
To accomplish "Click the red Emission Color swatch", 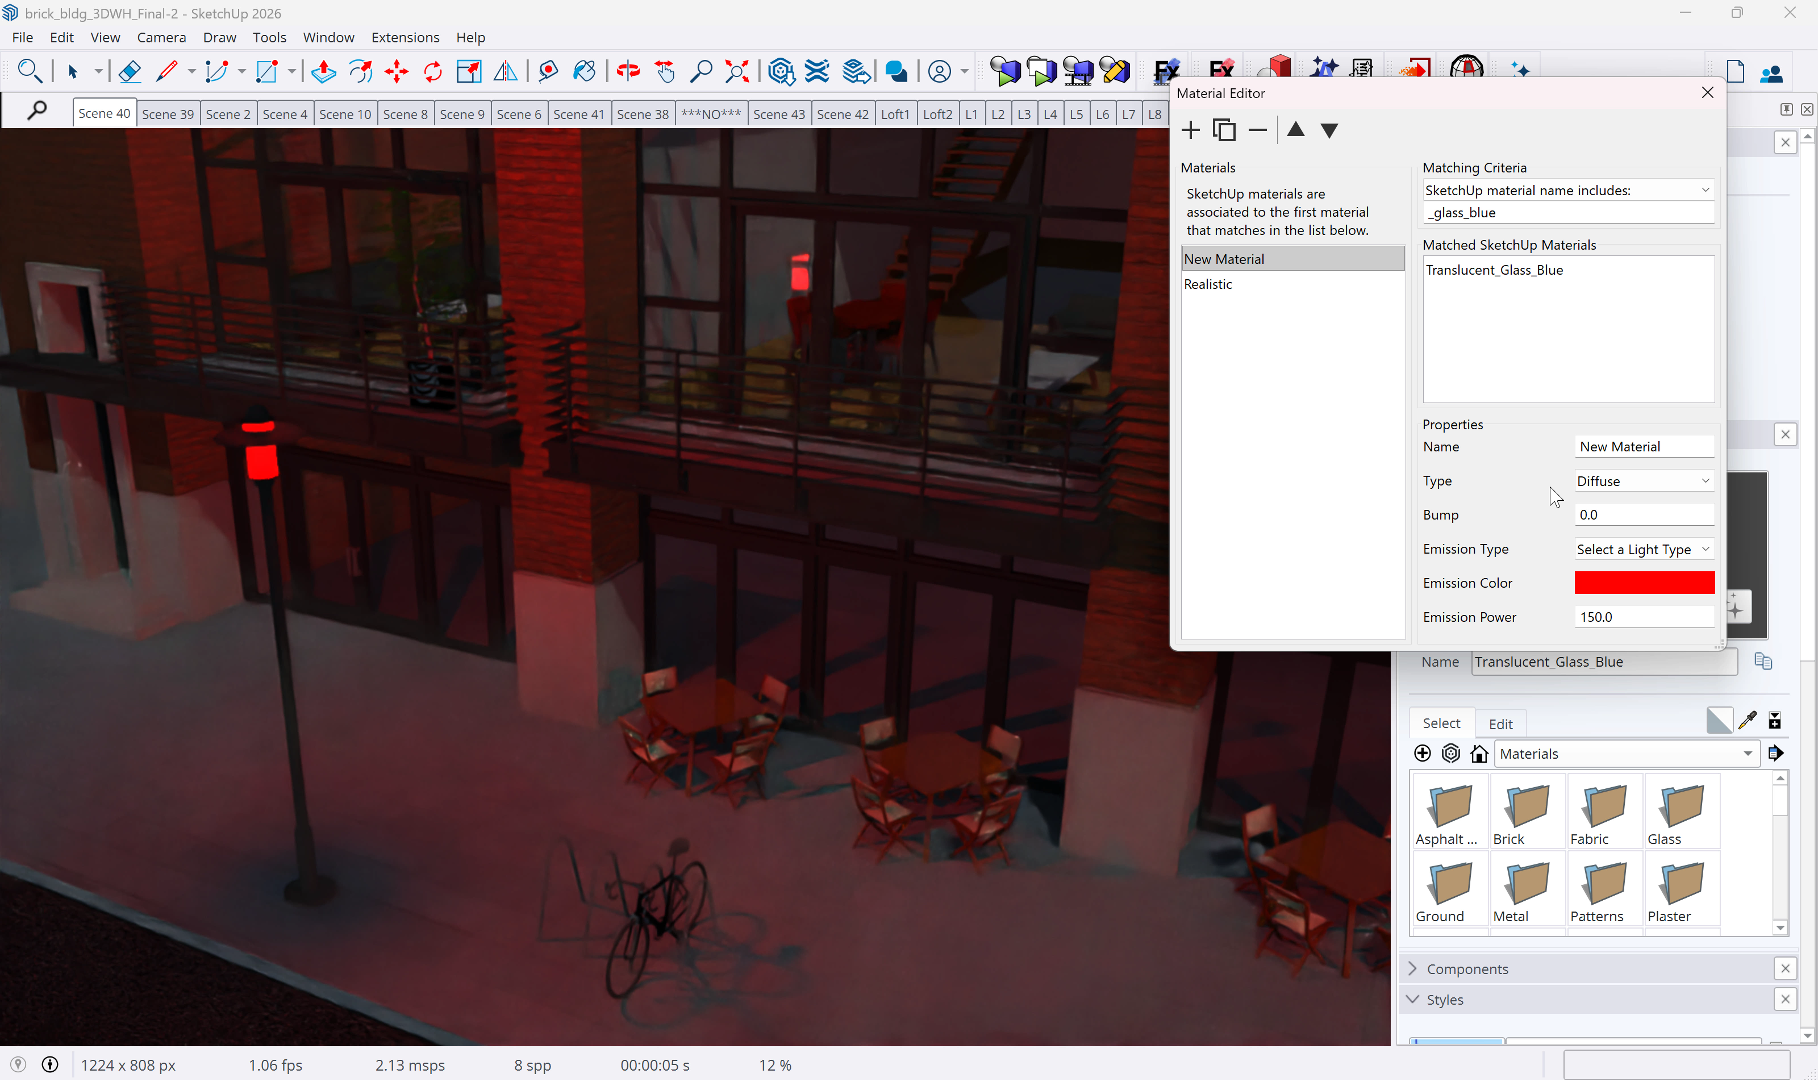I will coord(1643,583).
